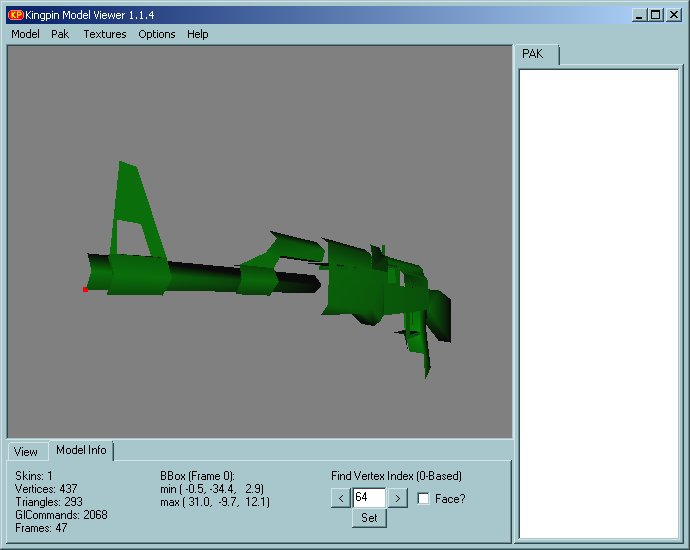Open the Pak menu
Screen dimensions: 690x550
(60, 34)
